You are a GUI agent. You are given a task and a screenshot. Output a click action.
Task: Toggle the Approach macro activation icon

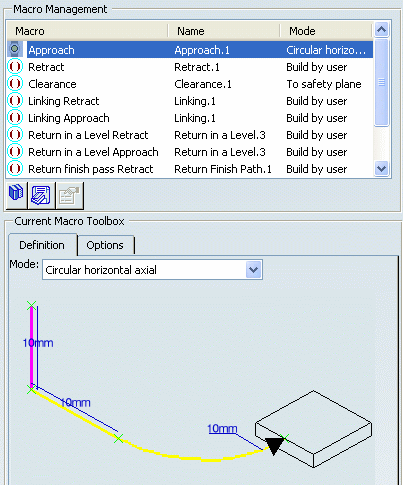click(15, 49)
